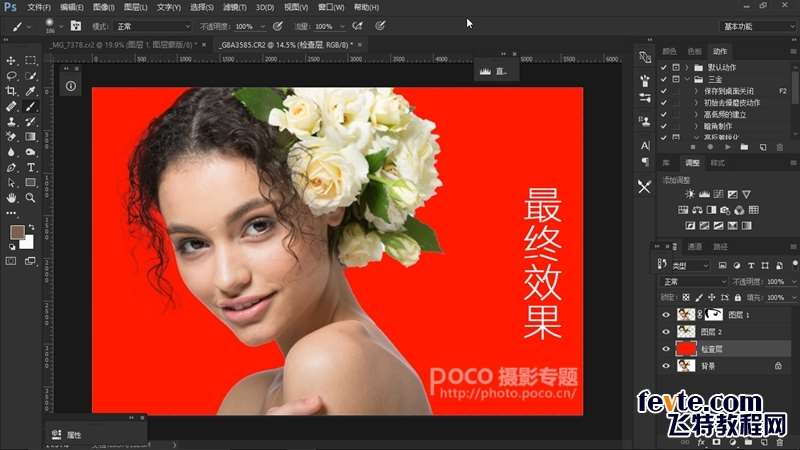Toggle checkmark for 默认动作 action set
This screenshot has width=800, height=450.
[x=663, y=67]
